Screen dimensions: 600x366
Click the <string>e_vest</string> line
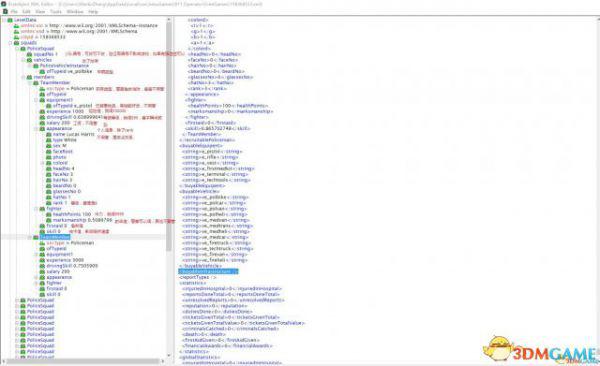pyautogui.click(x=210, y=163)
